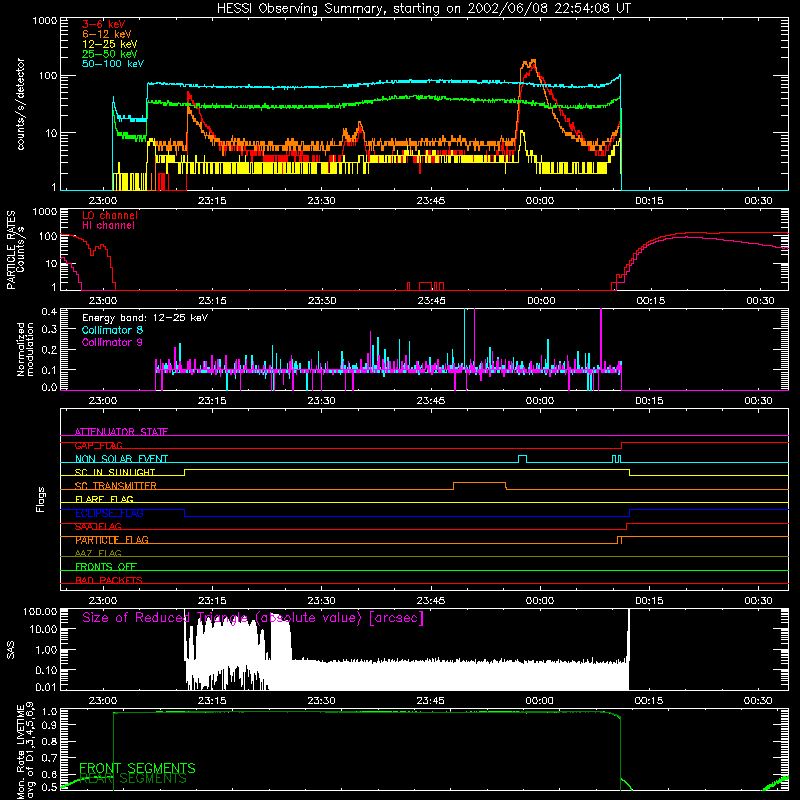Image resolution: width=800 pixels, height=800 pixels.
Task: Select the 6-12 keV legend entry
Action: coord(107,34)
